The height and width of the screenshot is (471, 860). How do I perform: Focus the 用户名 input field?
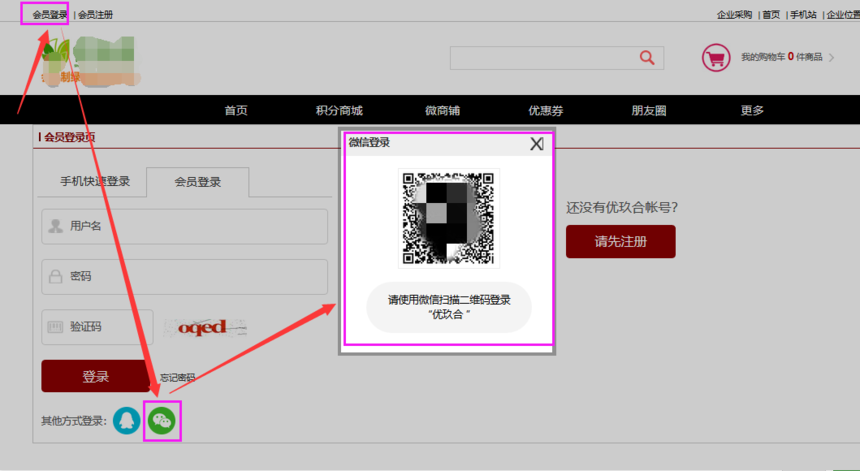[x=185, y=226]
